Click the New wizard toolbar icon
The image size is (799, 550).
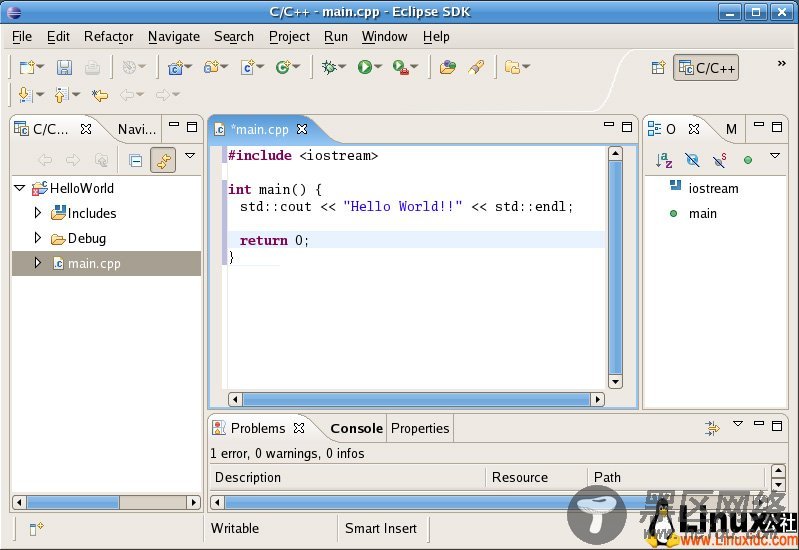coord(26,67)
